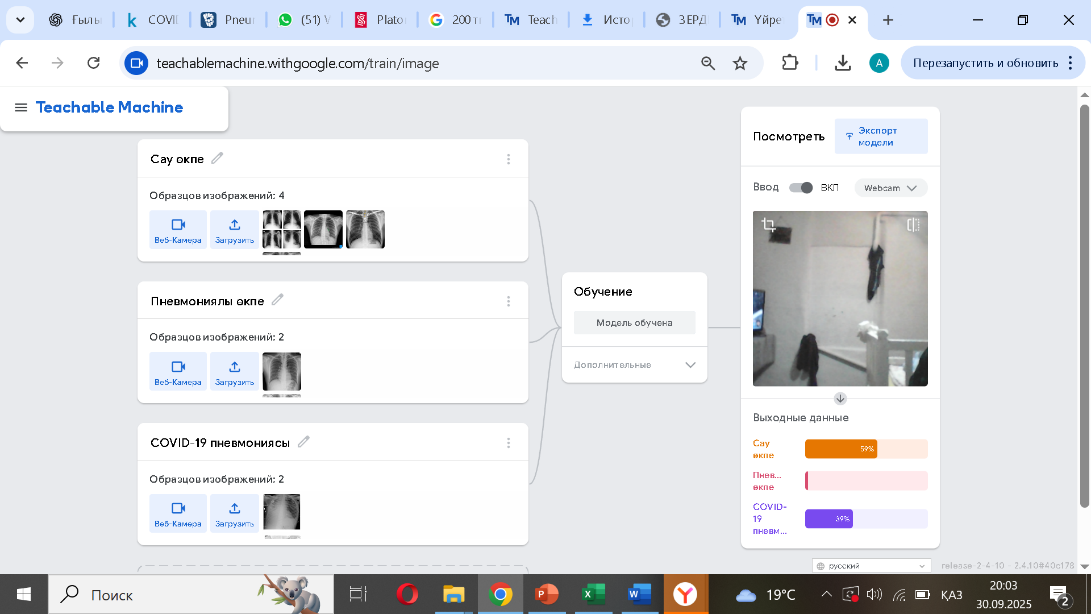The width and height of the screenshot is (1091, 614).
Task: Expand the Дополнительные advanced settings
Action: coord(635,365)
